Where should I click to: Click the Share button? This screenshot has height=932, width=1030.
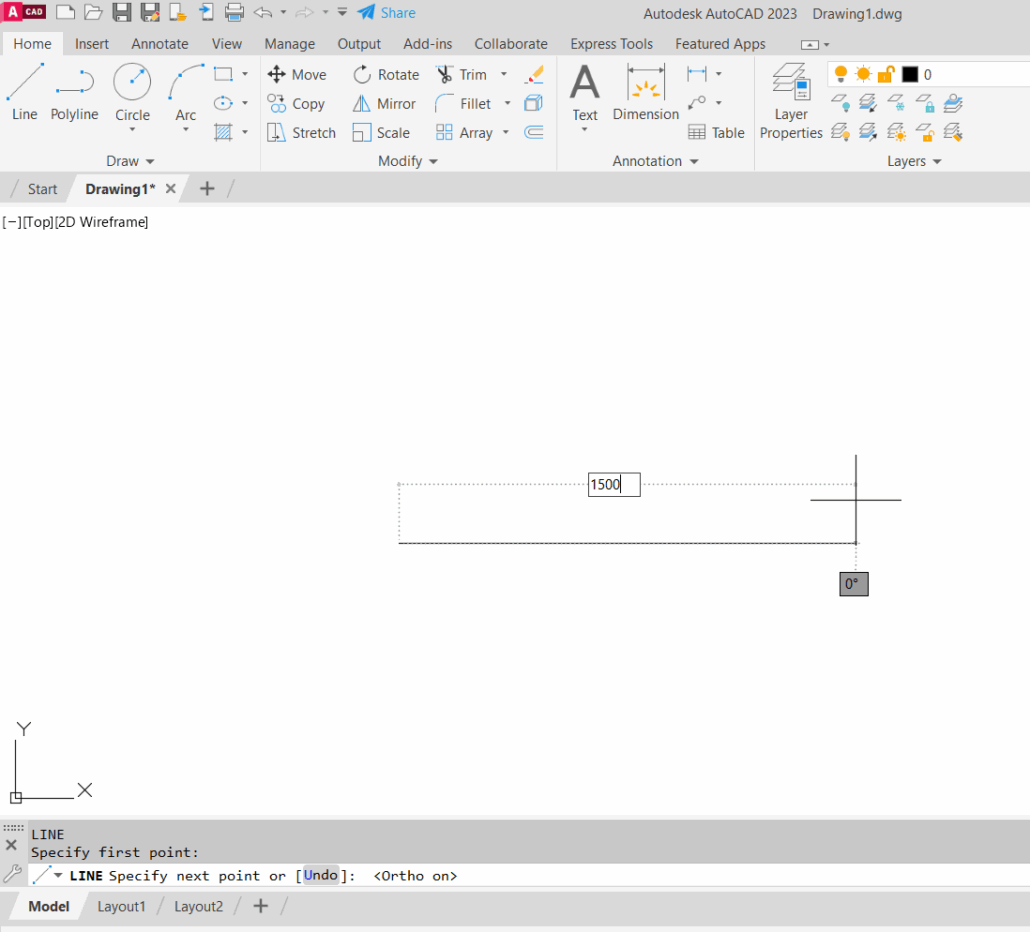(386, 13)
